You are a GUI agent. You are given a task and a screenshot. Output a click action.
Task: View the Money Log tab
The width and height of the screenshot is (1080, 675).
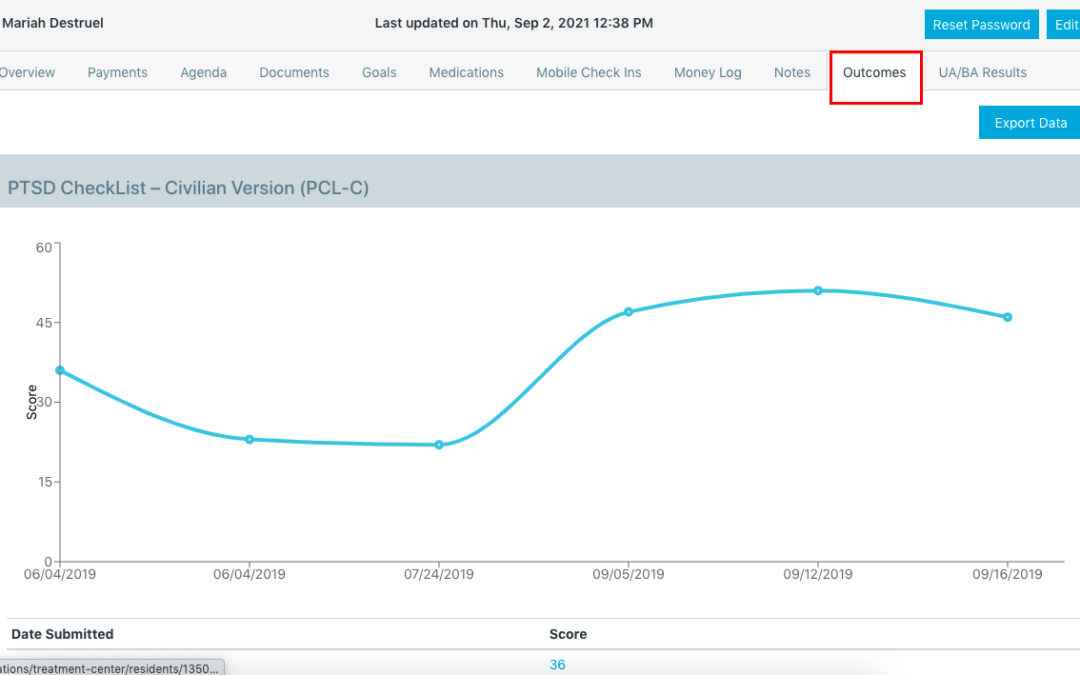click(x=707, y=72)
